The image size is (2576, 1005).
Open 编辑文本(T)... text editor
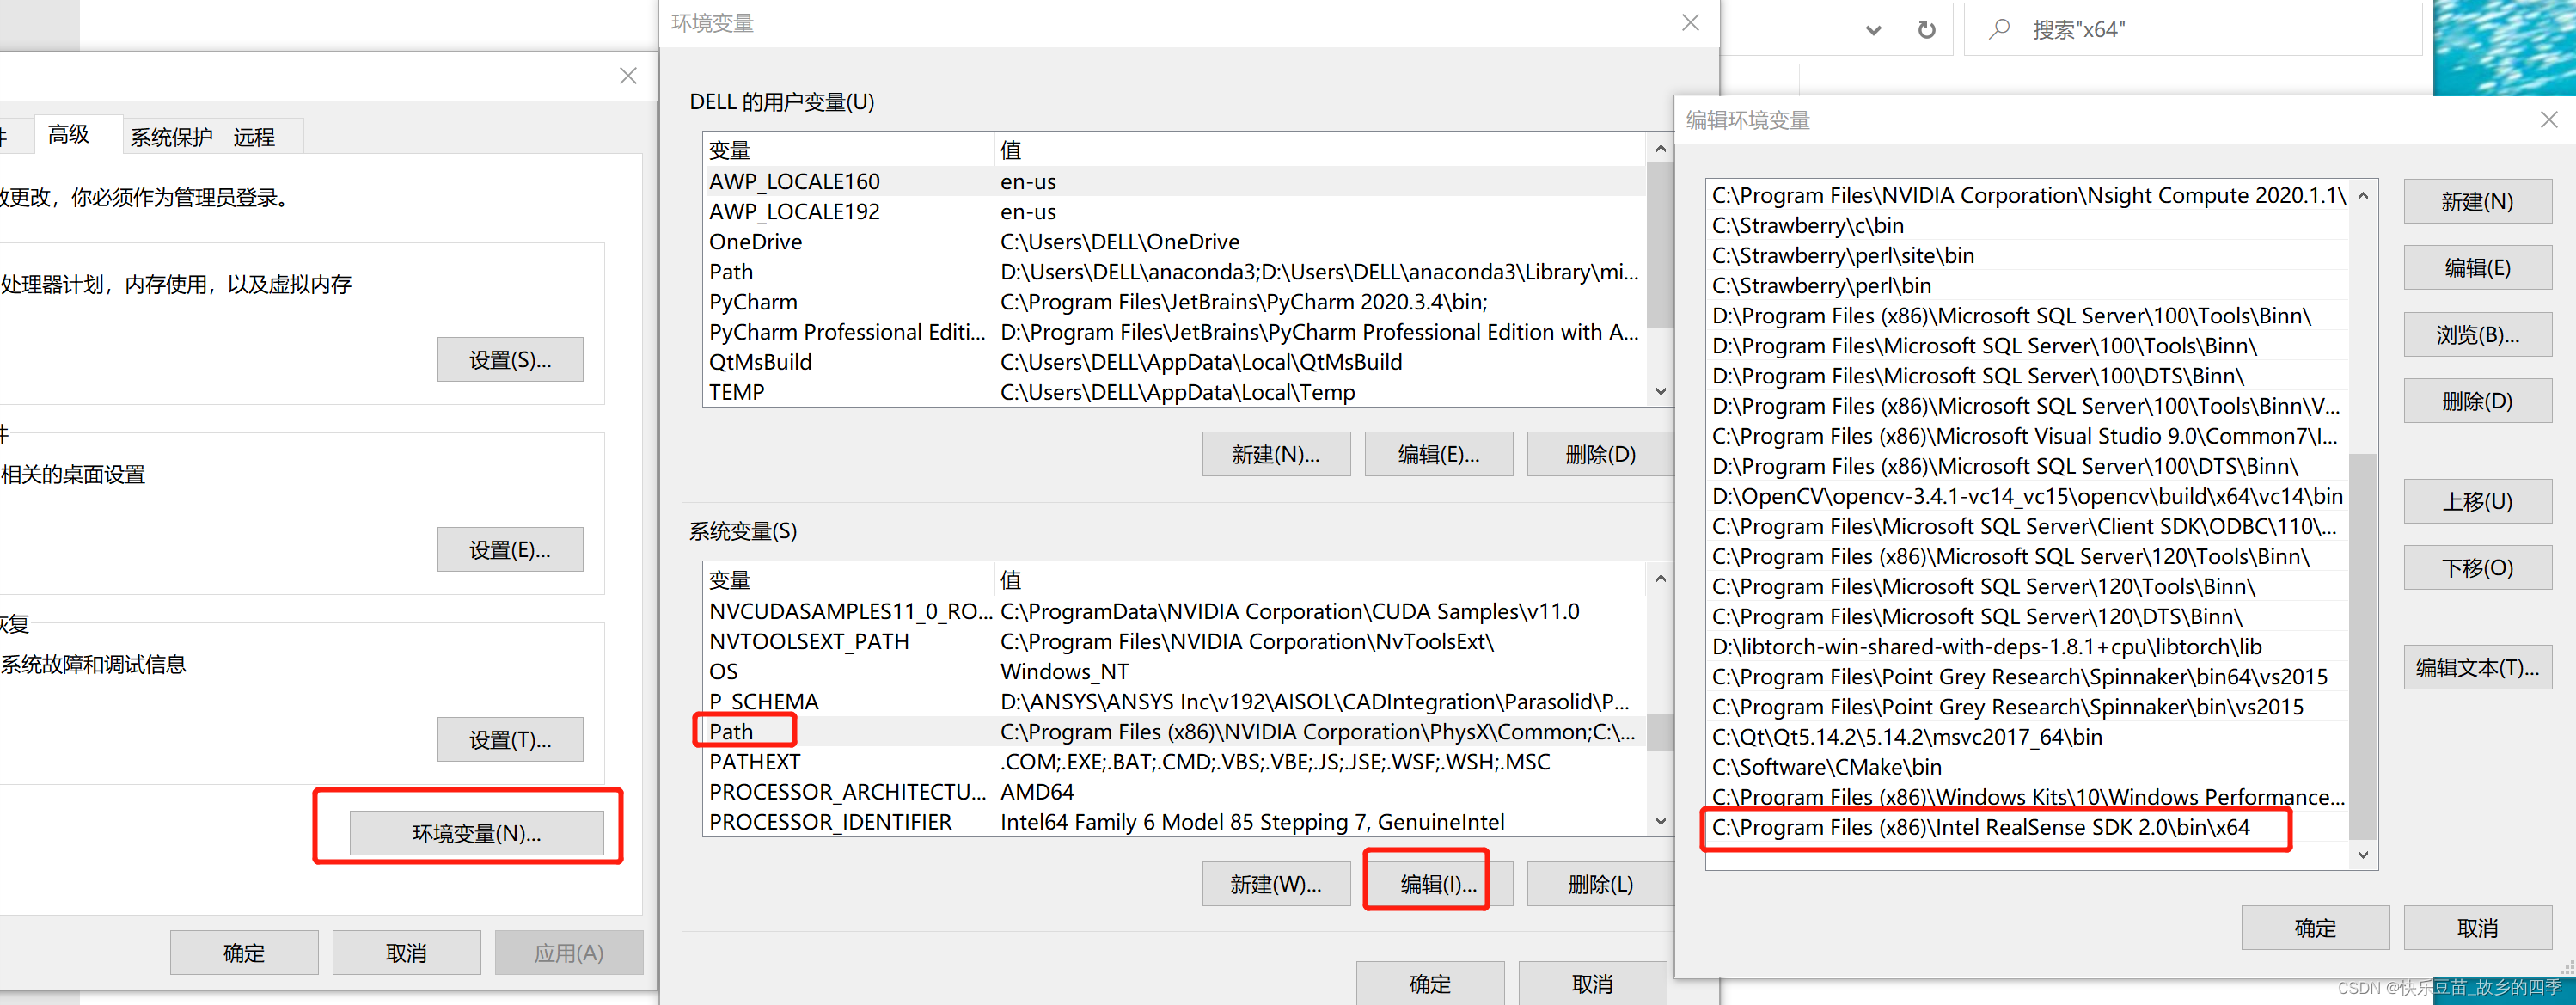click(x=2477, y=668)
